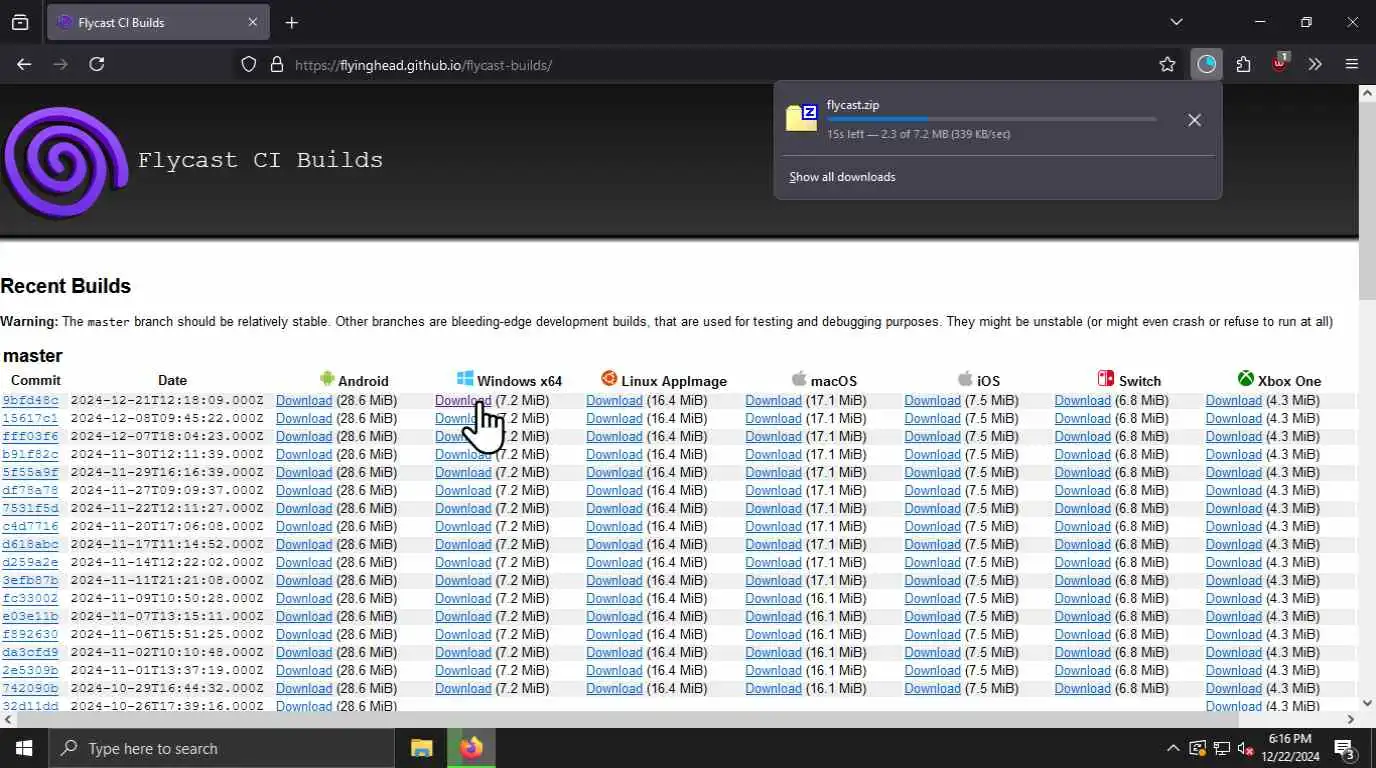The height and width of the screenshot is (768, 1376).
Task: Click the Recent Builds heading
Action: click(x=66, y=286)
